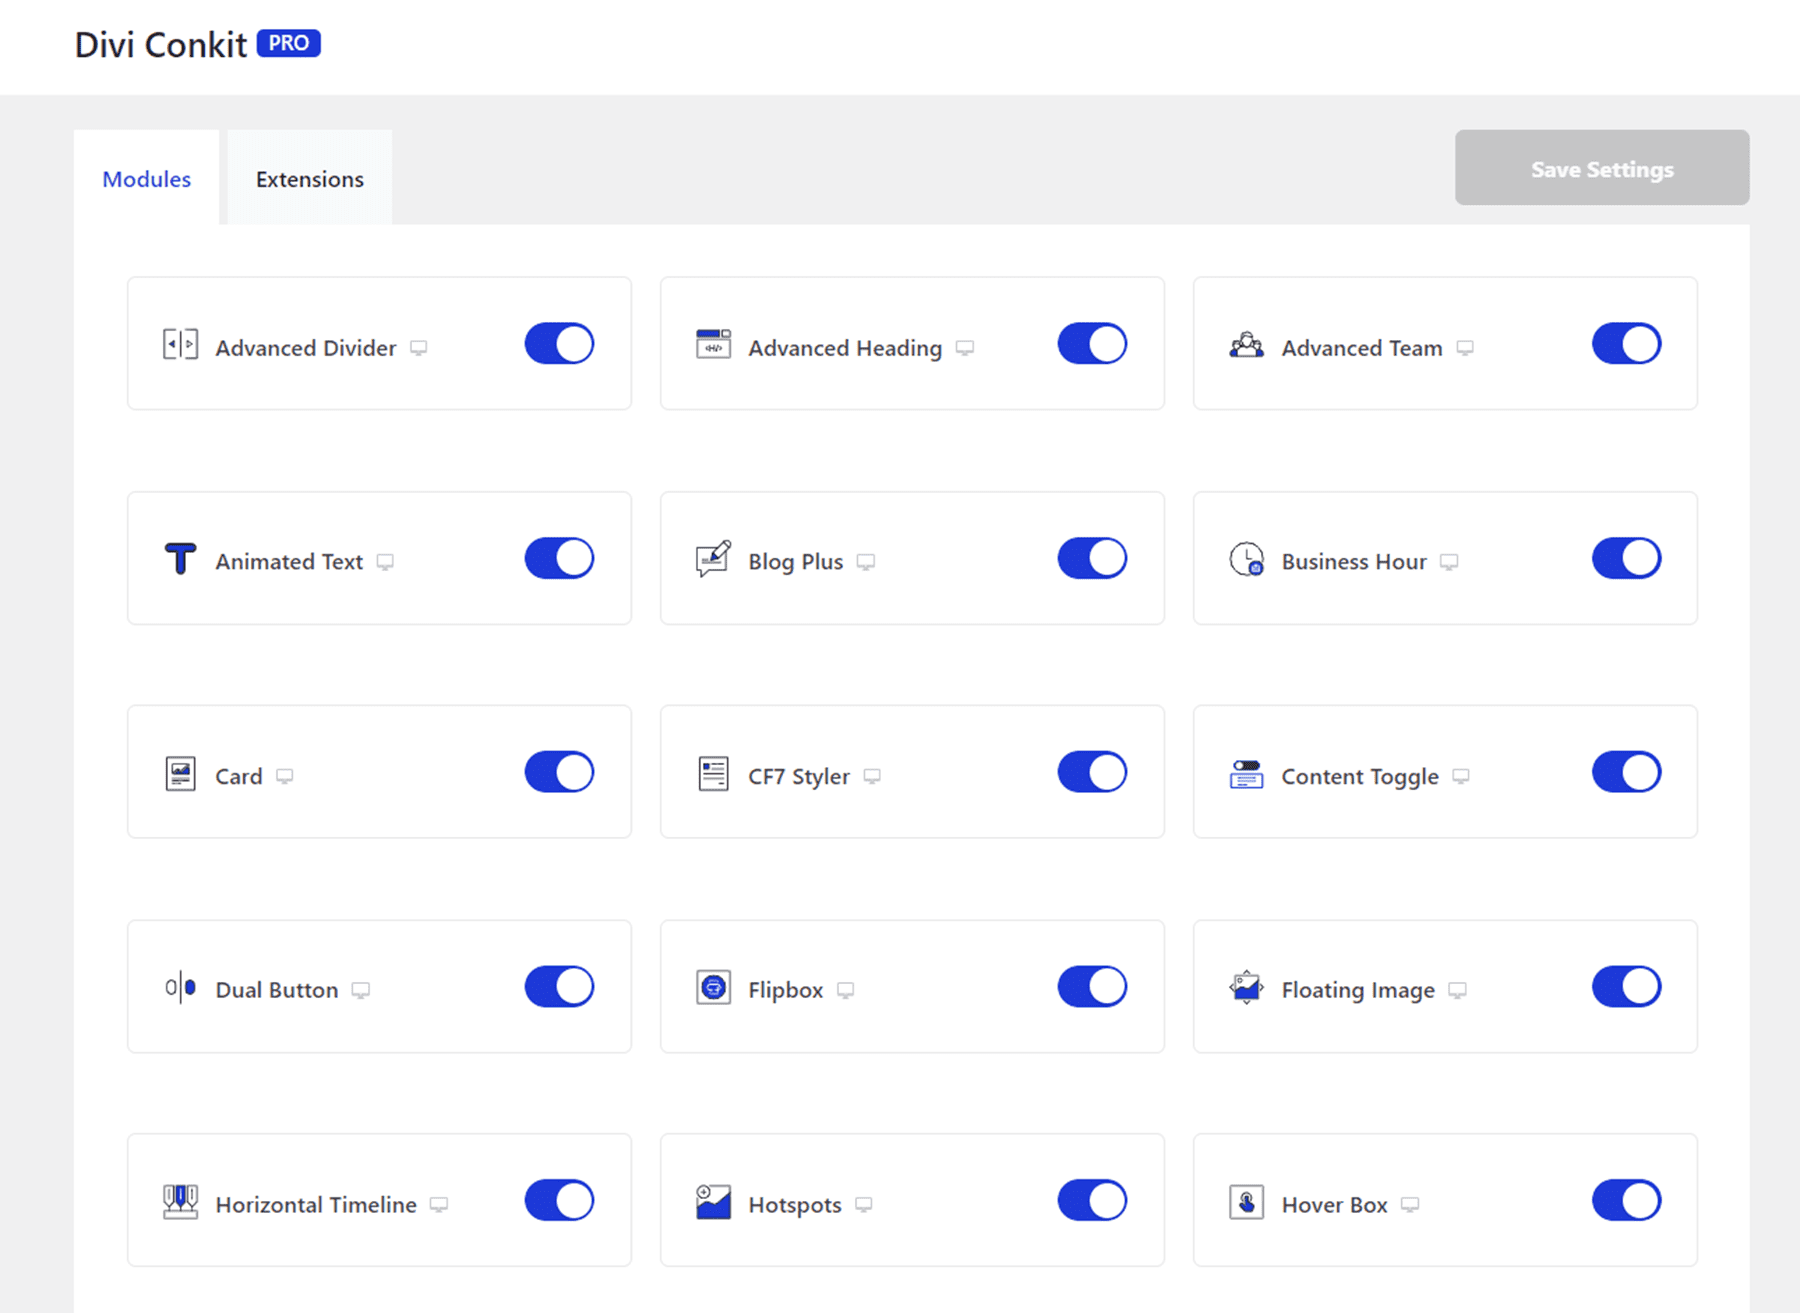The image size is (1800, 1313).
Task: Click the Hotspots image icon
Action: pos(713,1201)
